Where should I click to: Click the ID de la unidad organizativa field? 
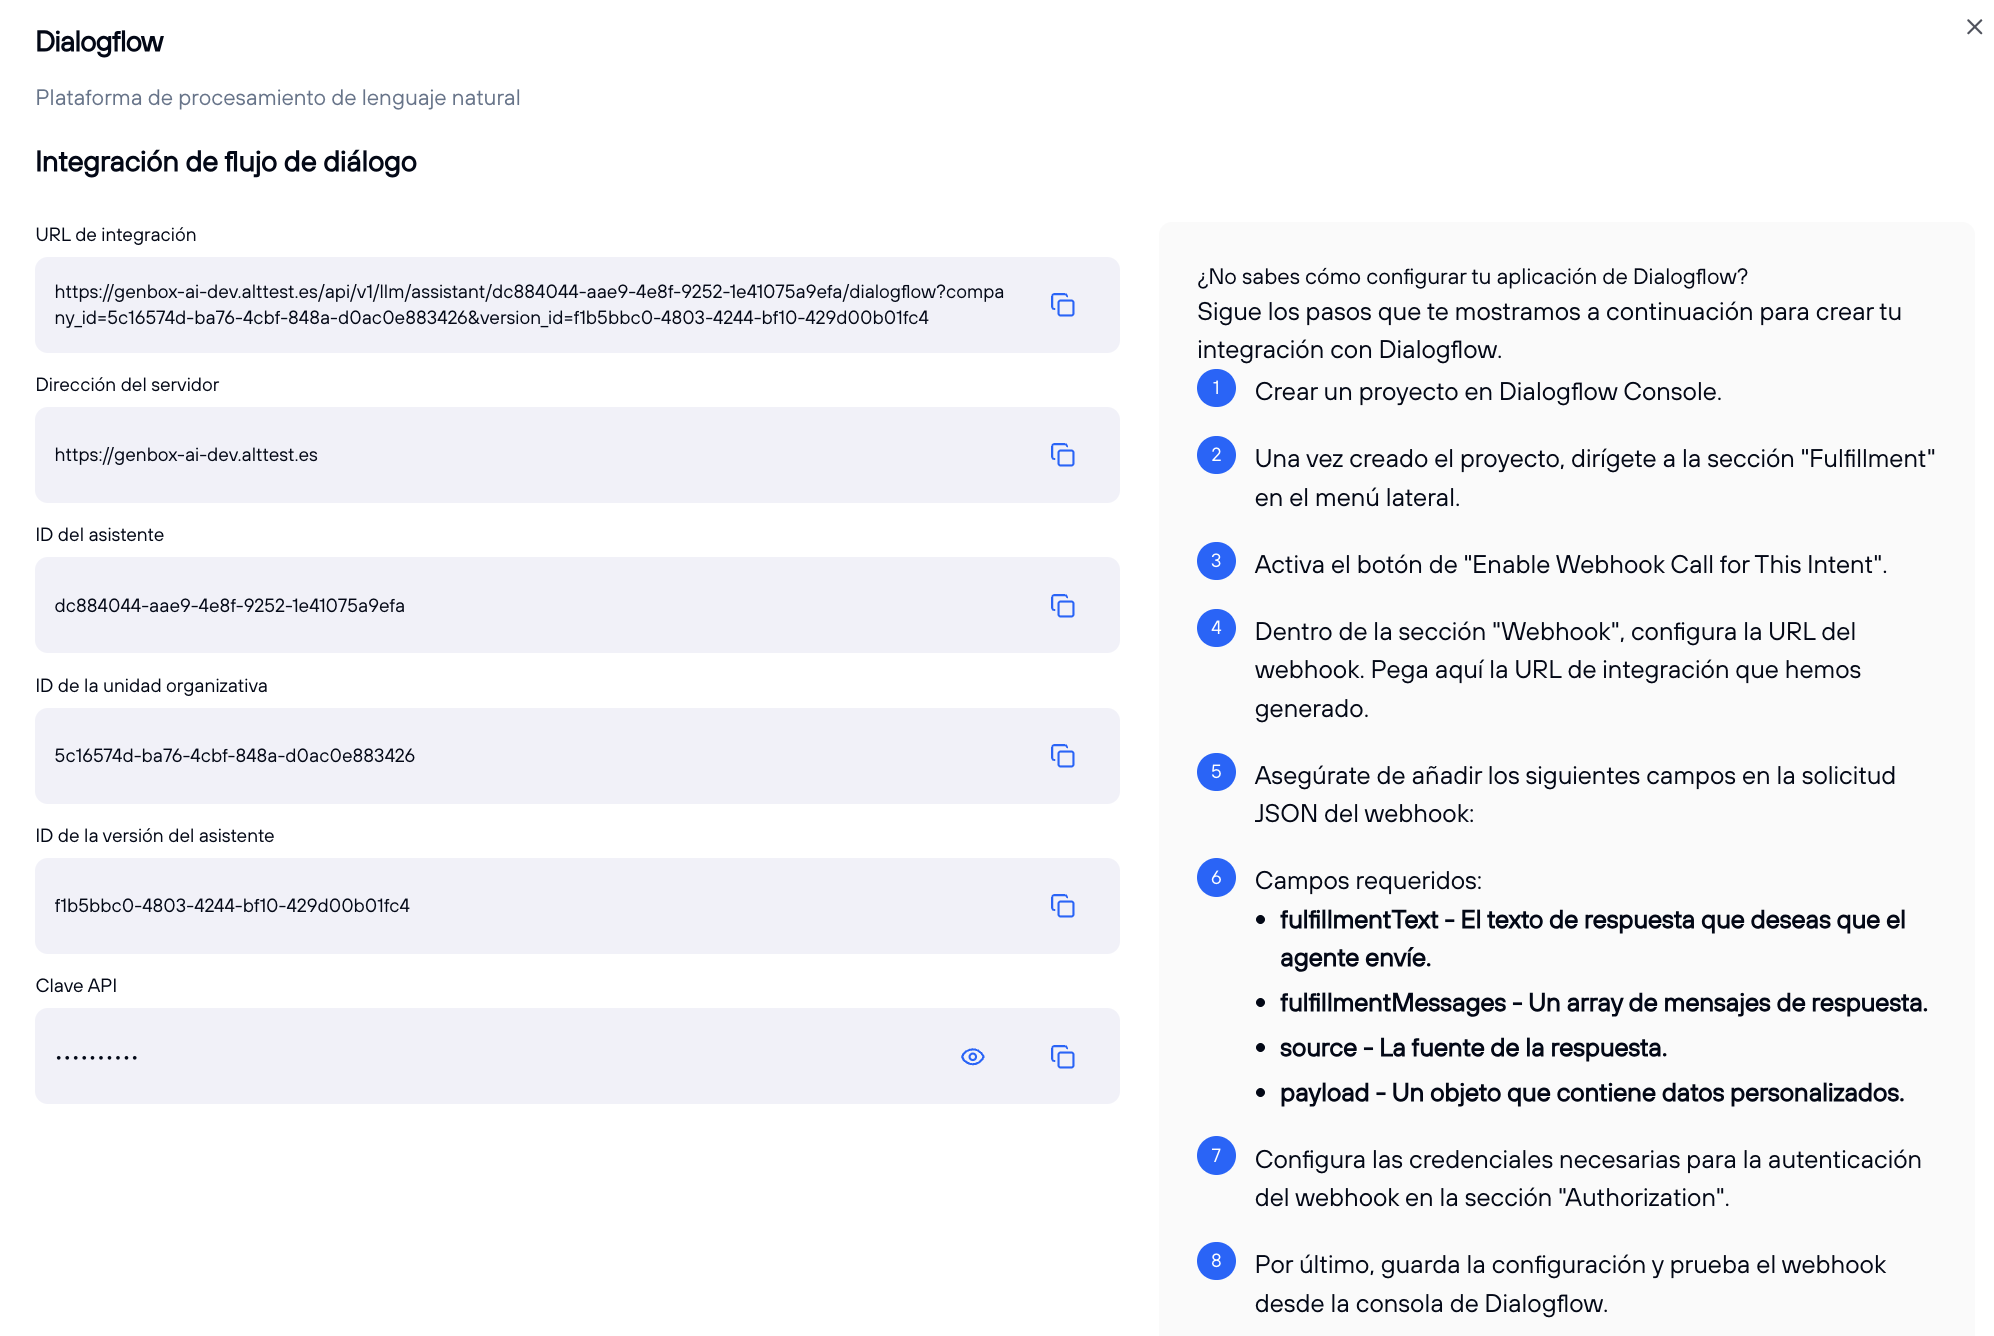[500, 756]
